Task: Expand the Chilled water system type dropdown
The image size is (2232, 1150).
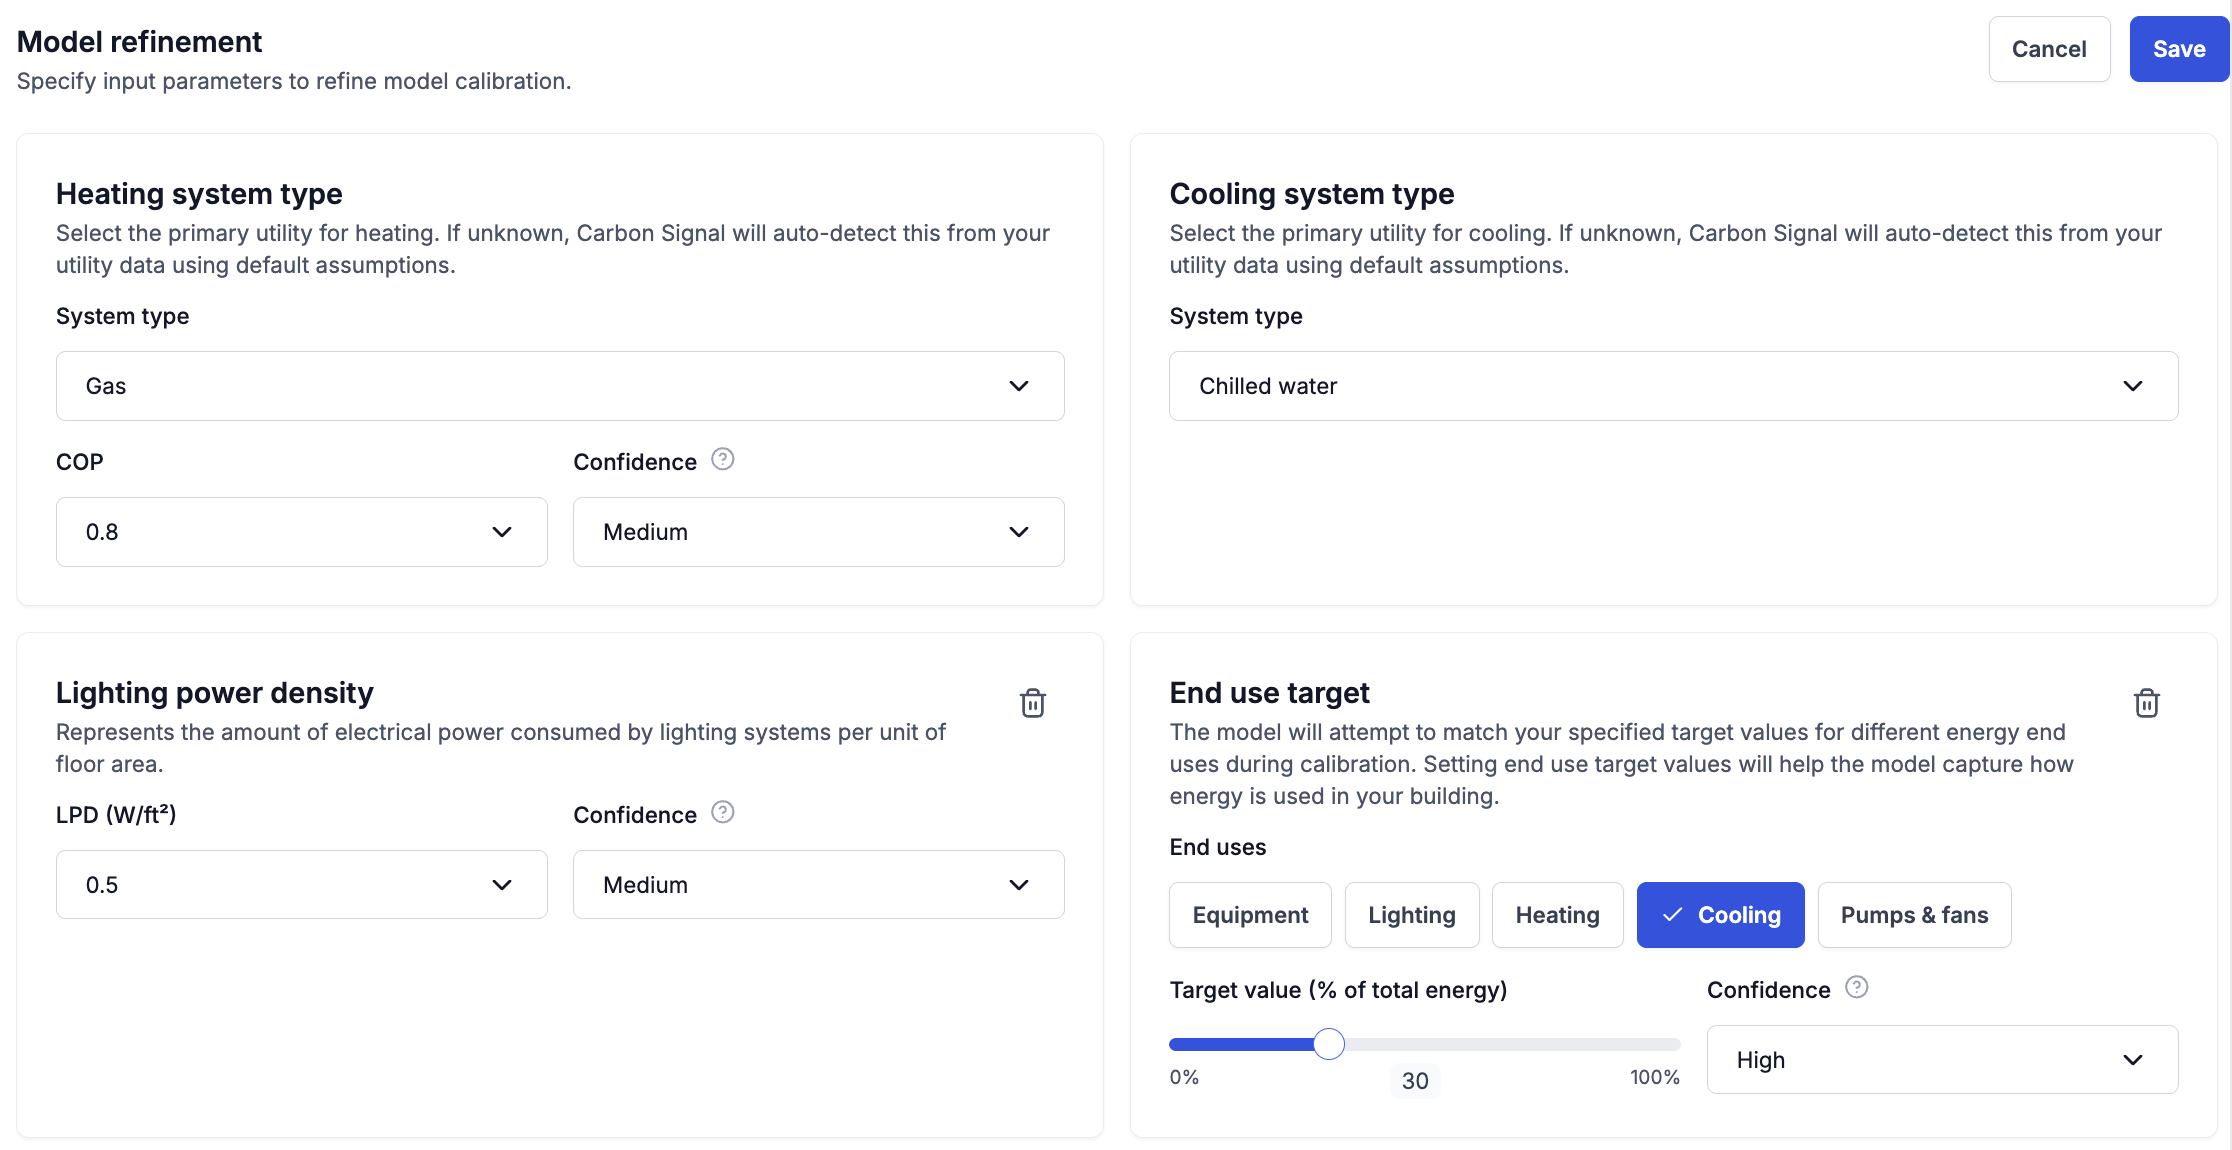Action: coord(1673,386)
